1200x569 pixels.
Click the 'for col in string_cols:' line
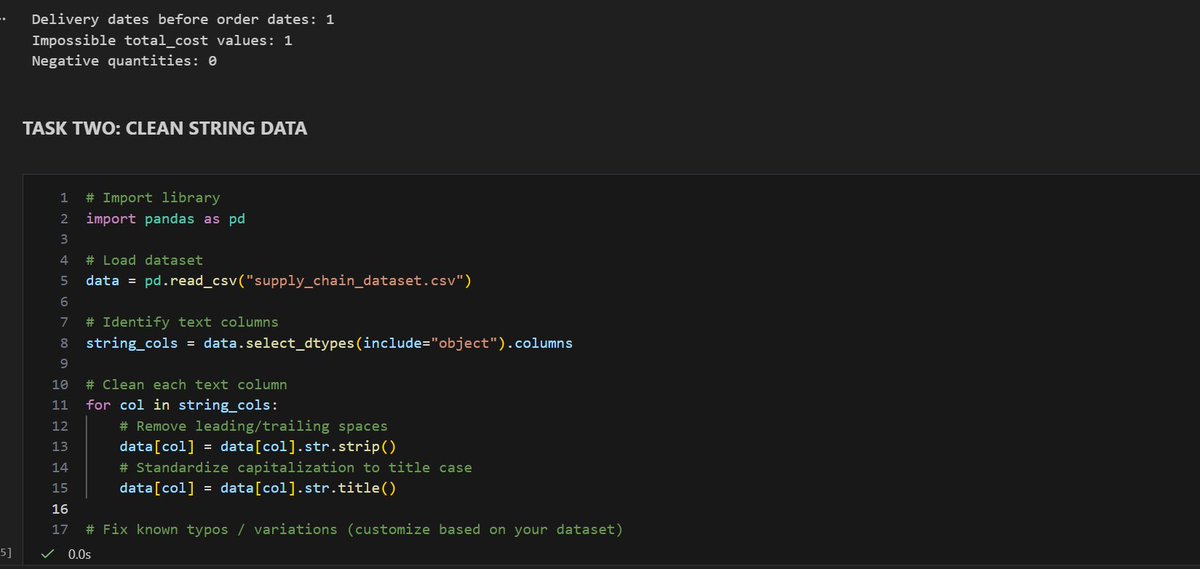(182, 405)
